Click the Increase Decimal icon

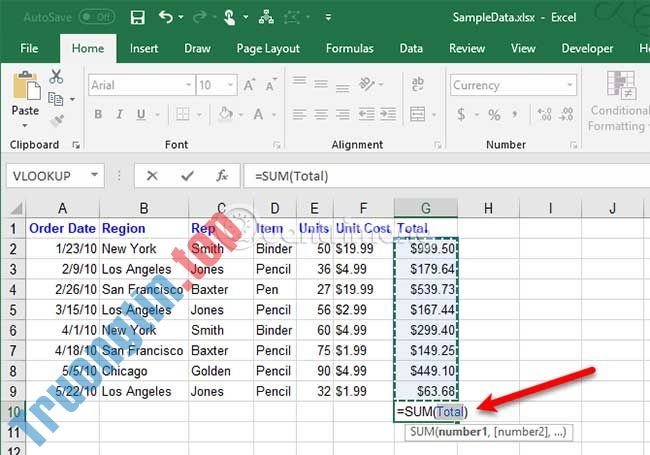tap(544, 114)
